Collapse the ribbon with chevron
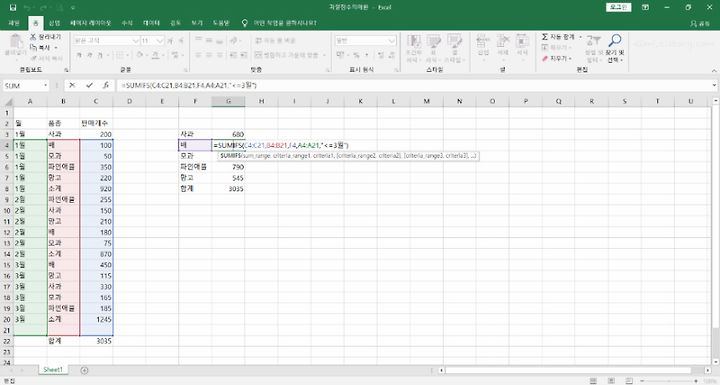Screen dimensions: 720x385 pyautogui.click(x=714, y=70)
